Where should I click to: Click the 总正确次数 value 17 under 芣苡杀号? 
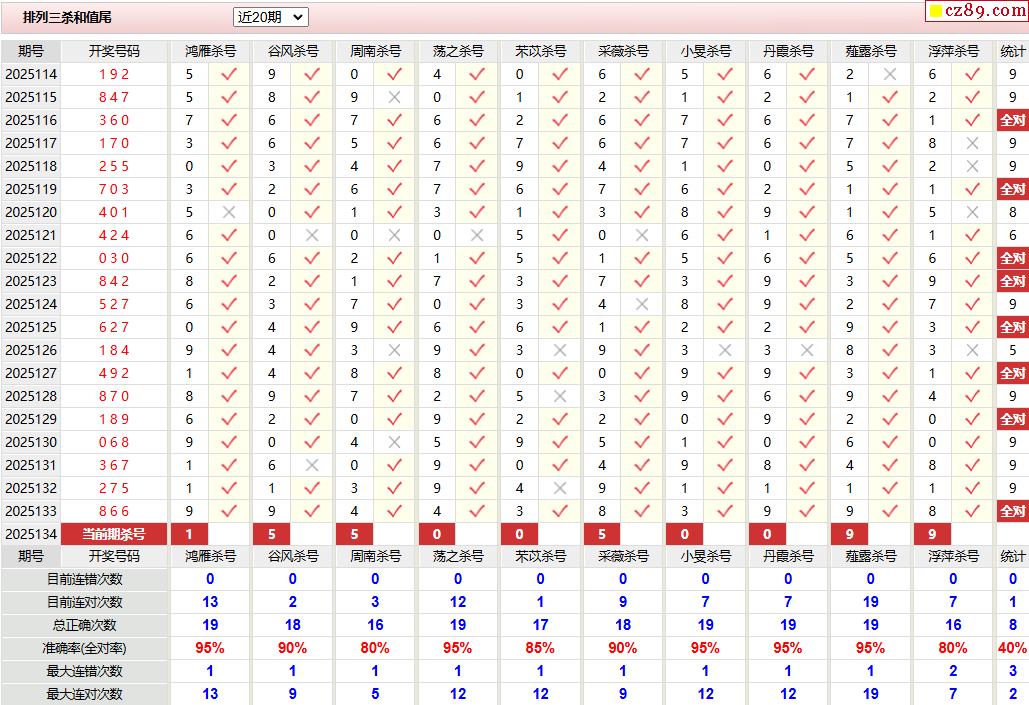tap(540, 625)
